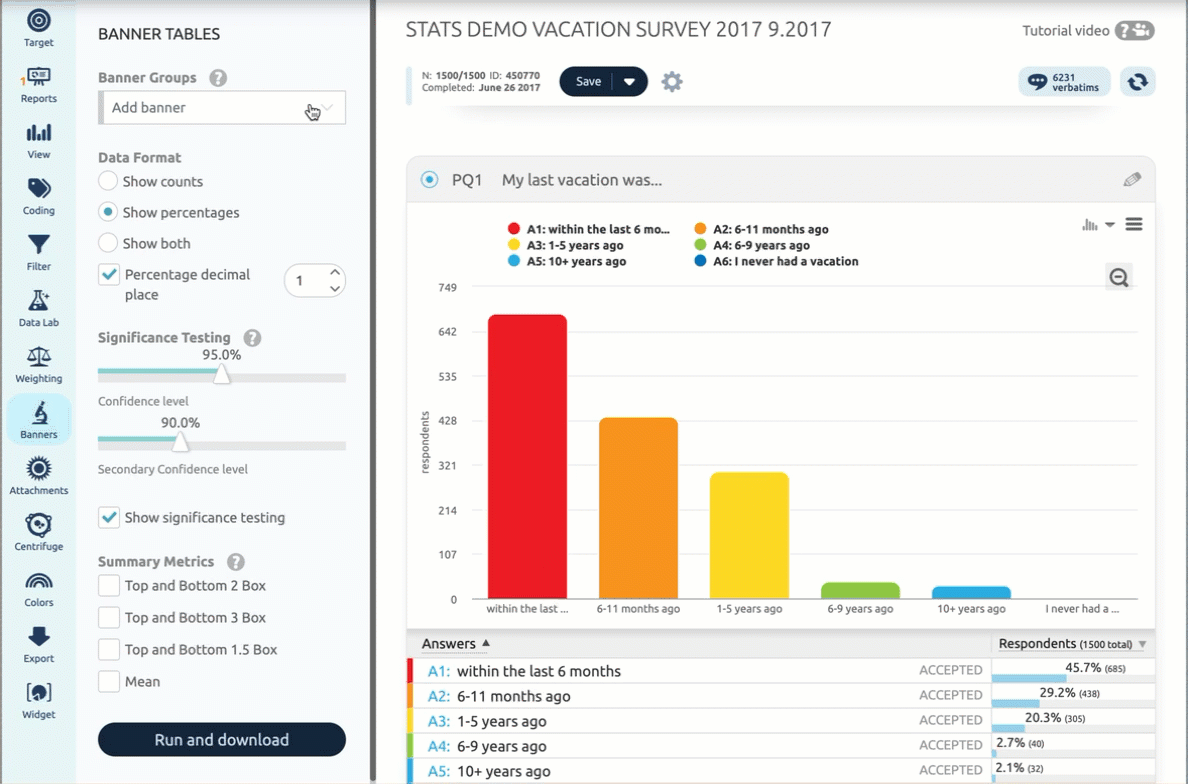Select the Show counts radio button

point(108,182)
